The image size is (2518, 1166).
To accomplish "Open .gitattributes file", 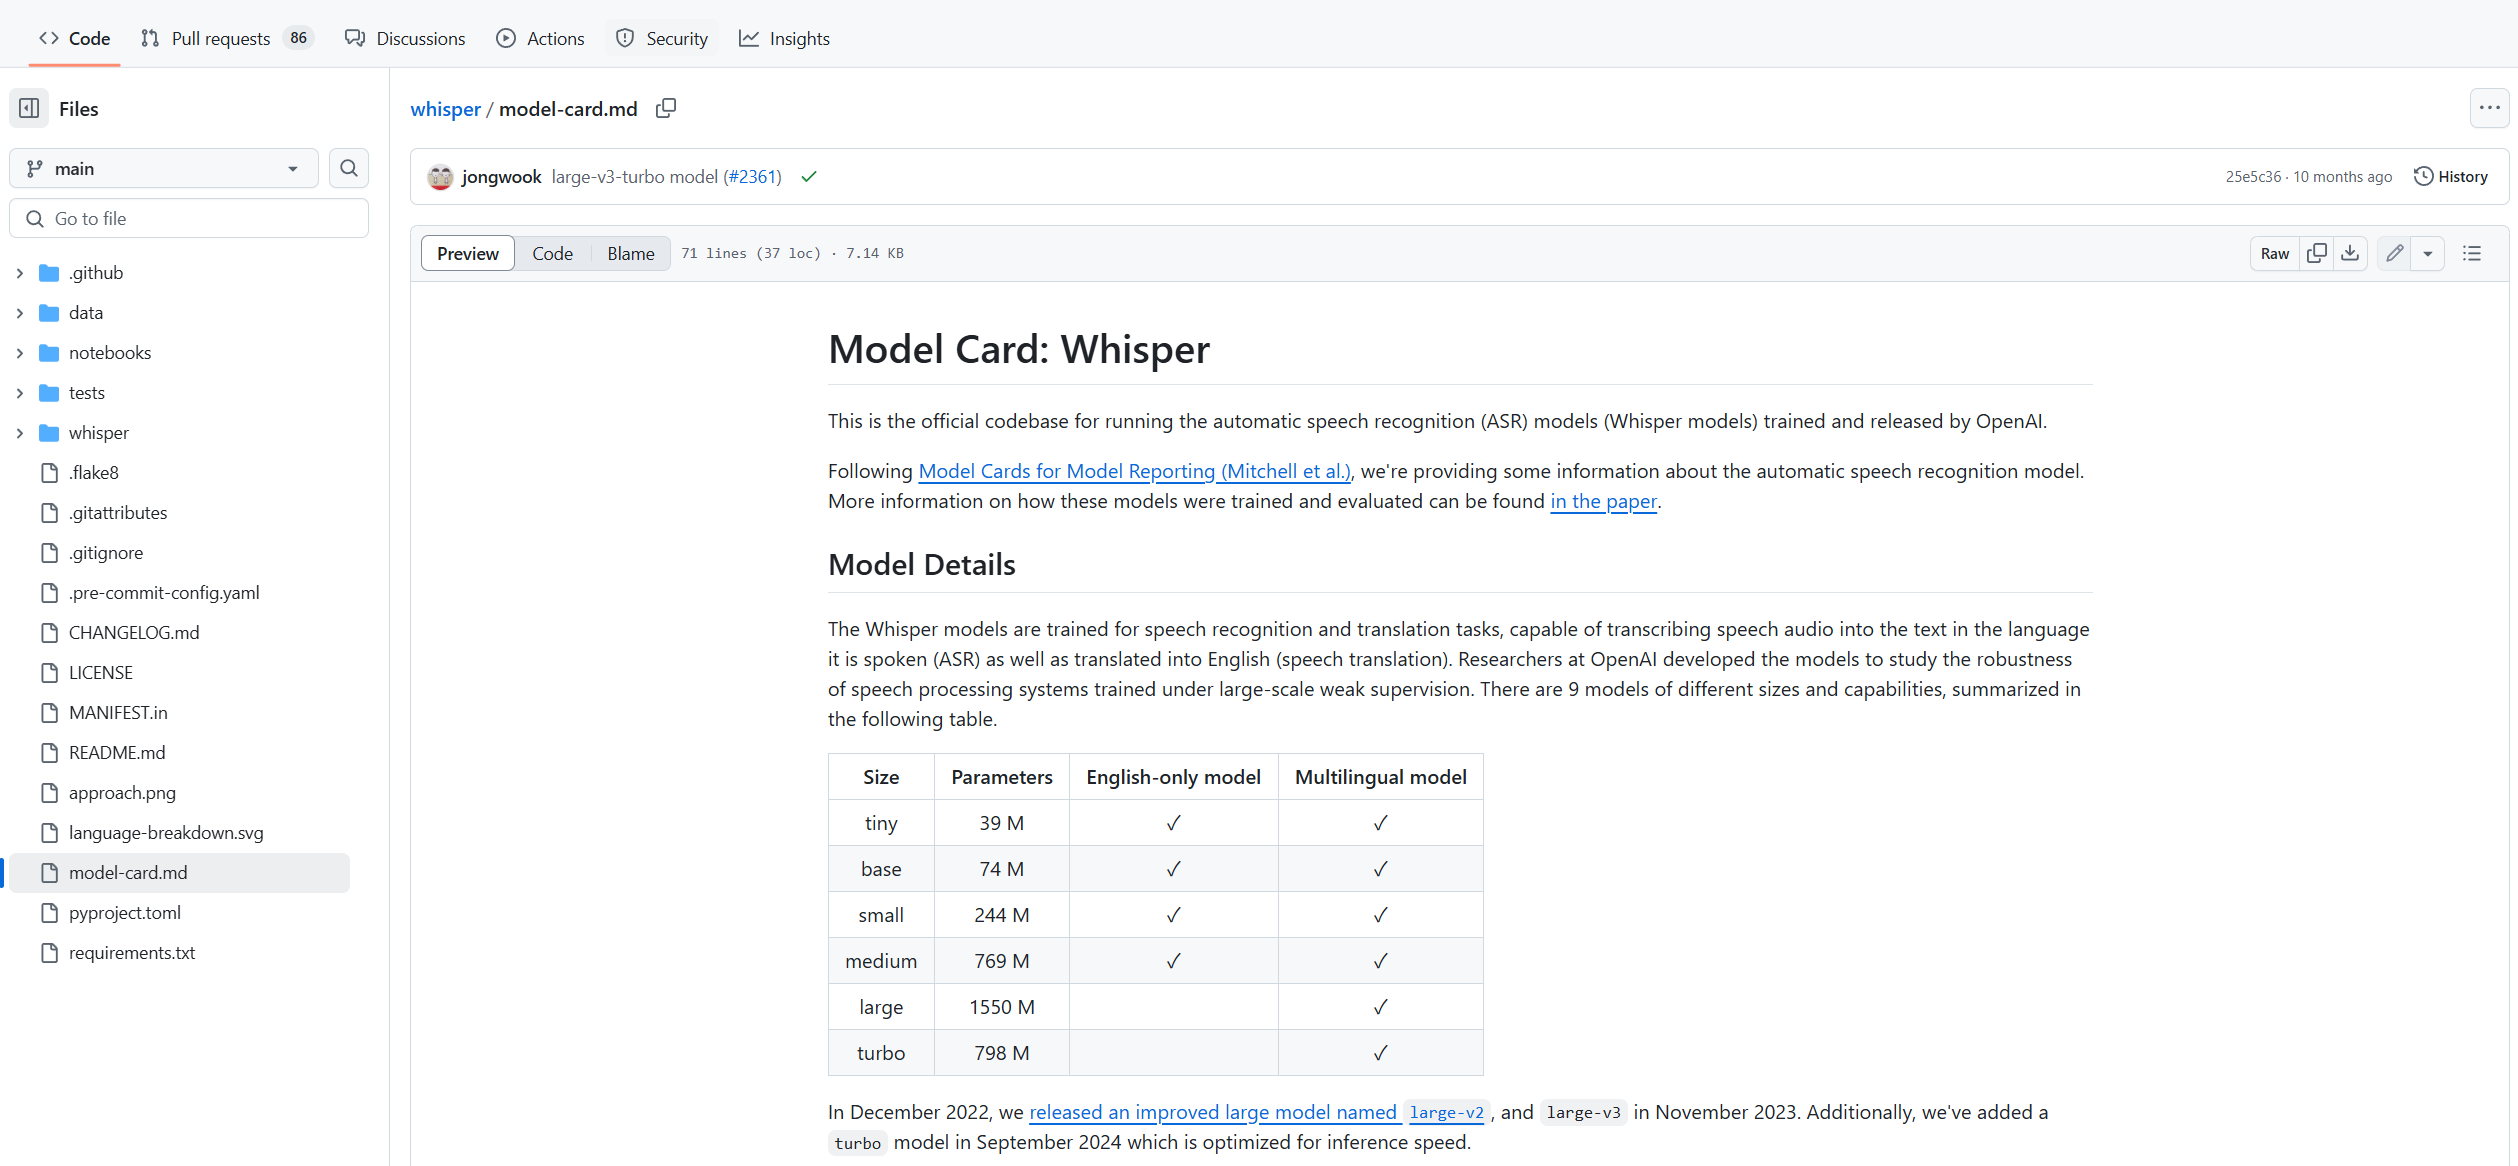I will 118,513.
